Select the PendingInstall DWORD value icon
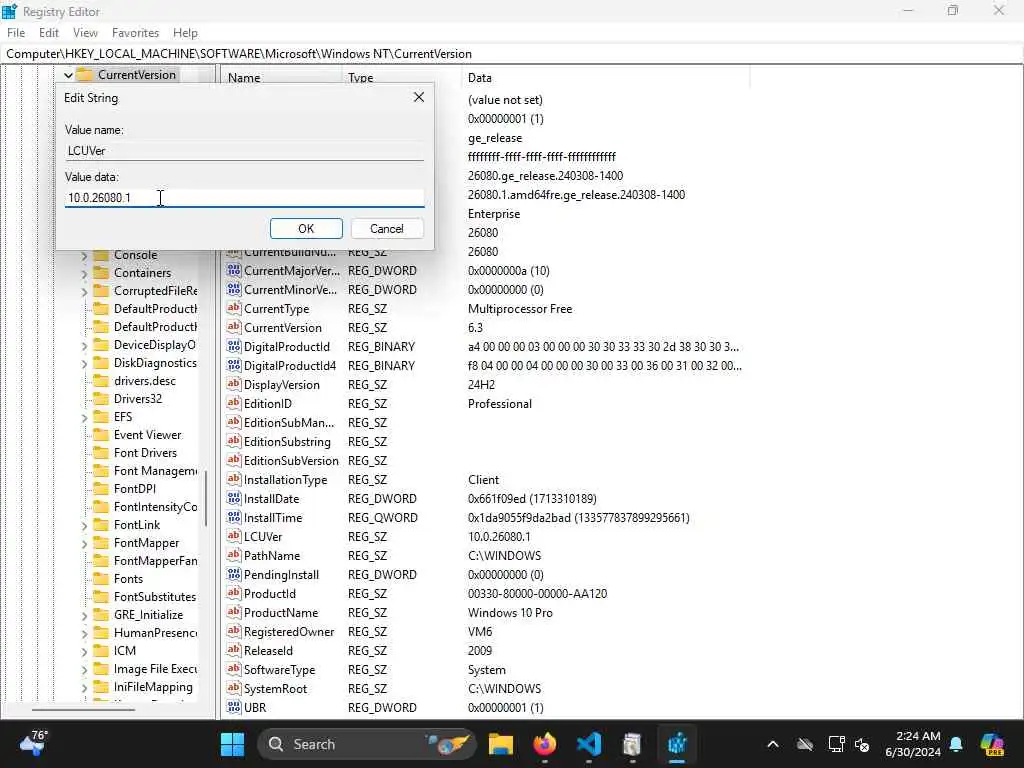The height and width of the screenshot is (768, 1024). pyautogui.click(x=234, y=574)
